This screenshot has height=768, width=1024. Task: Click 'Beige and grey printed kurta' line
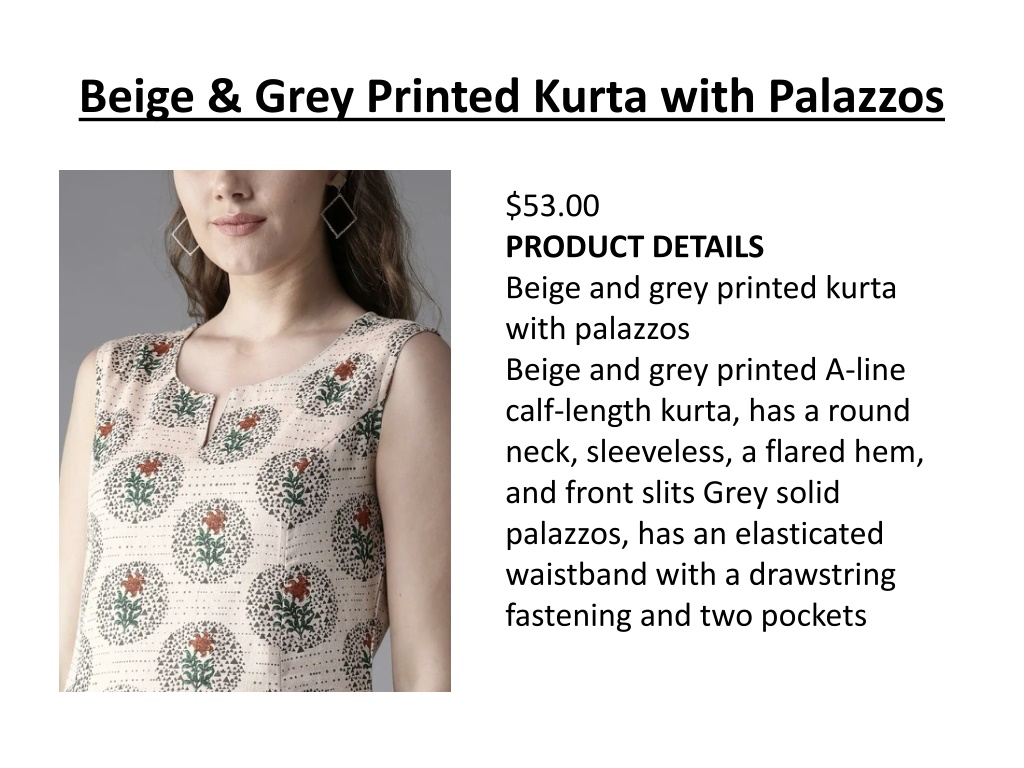(701, 289)
